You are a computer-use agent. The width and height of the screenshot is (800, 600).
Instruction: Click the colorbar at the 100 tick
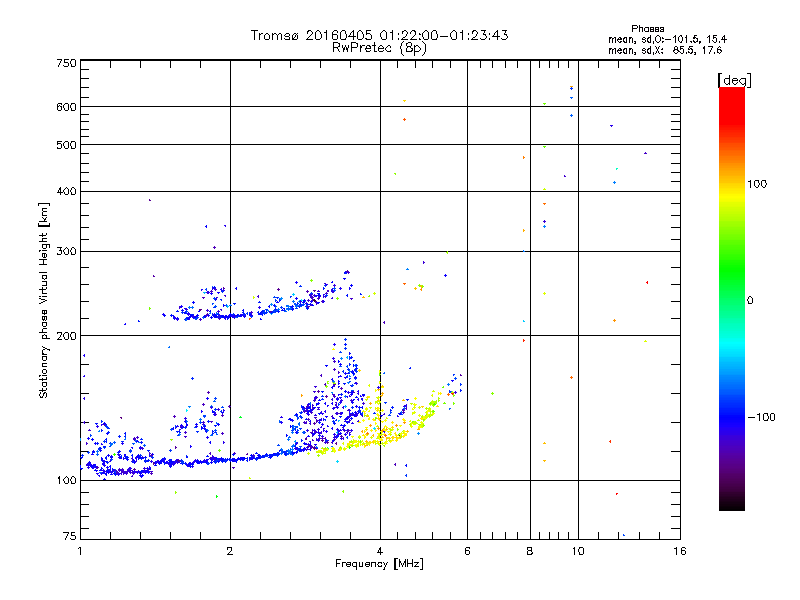coord(732,184)
